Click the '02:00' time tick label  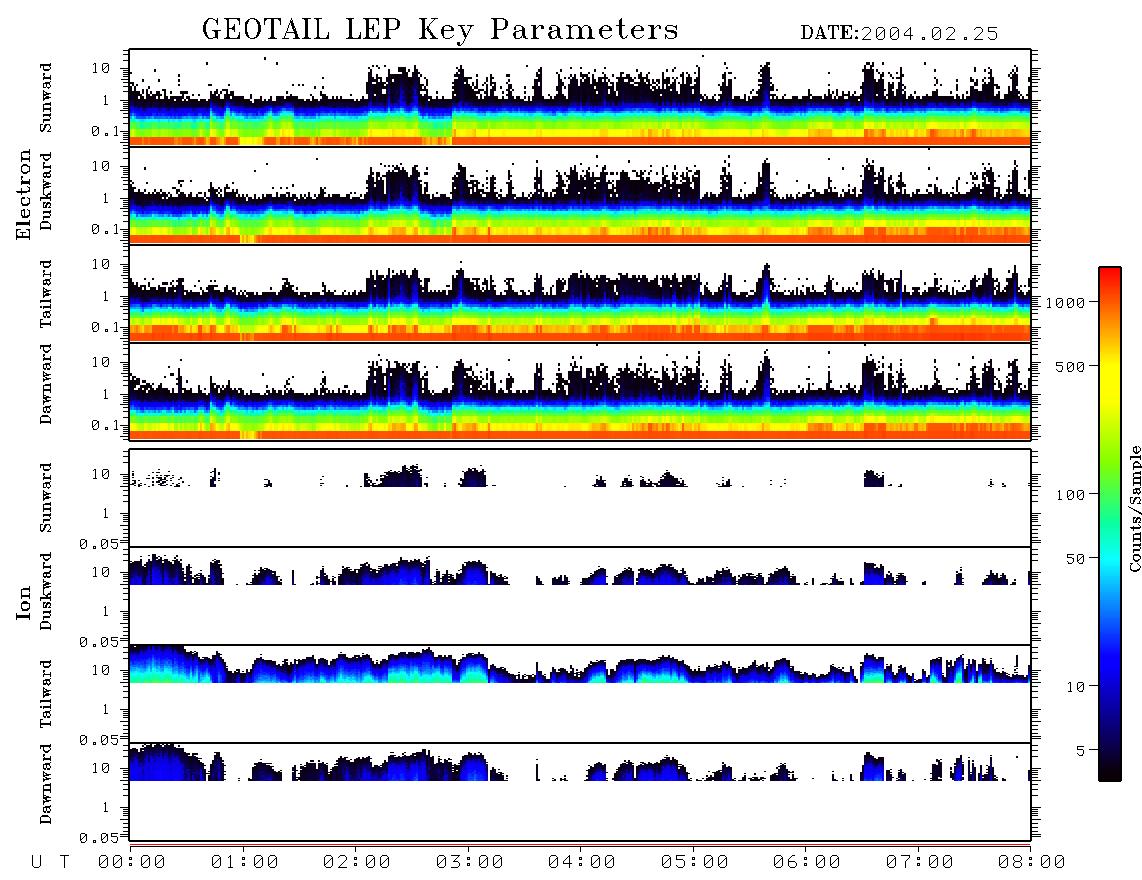coord(356,862)
